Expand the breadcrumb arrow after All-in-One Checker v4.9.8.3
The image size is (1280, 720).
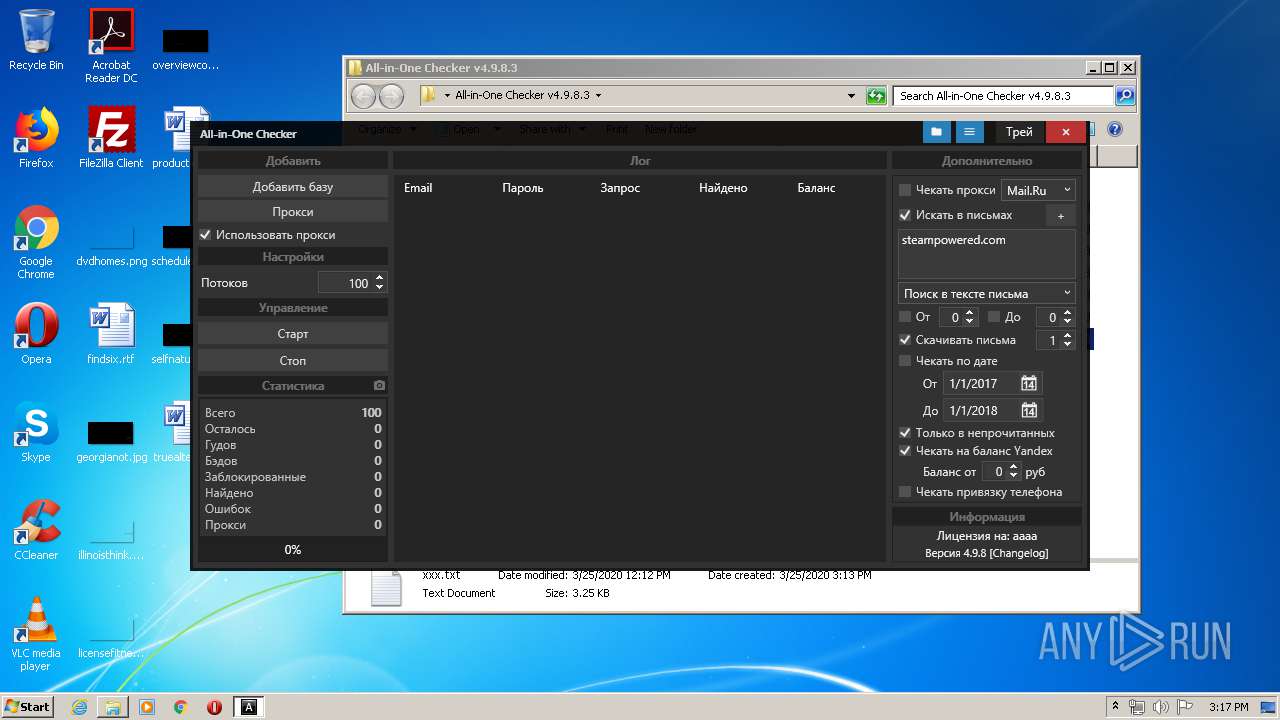click(598, 96)
